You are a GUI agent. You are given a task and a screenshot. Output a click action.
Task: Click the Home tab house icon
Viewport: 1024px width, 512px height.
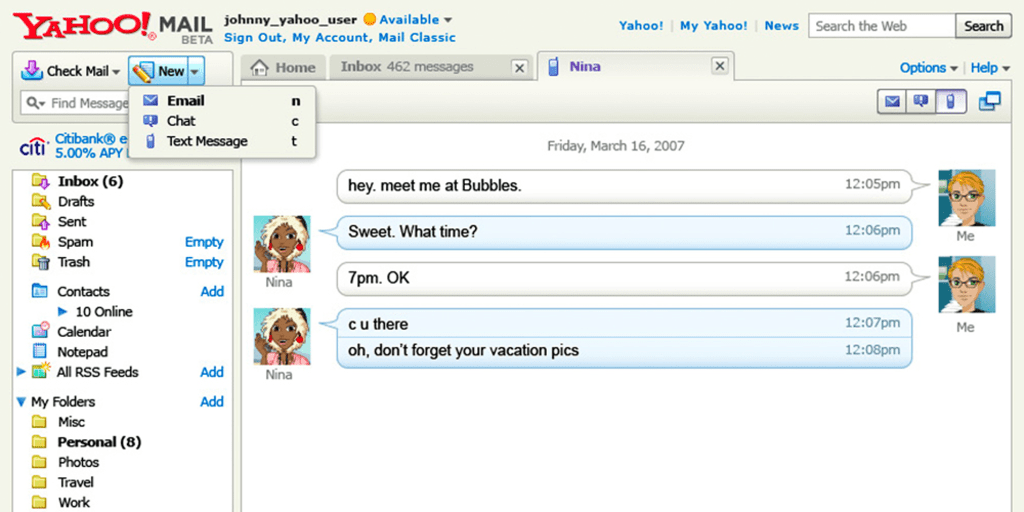click(260, 68)
